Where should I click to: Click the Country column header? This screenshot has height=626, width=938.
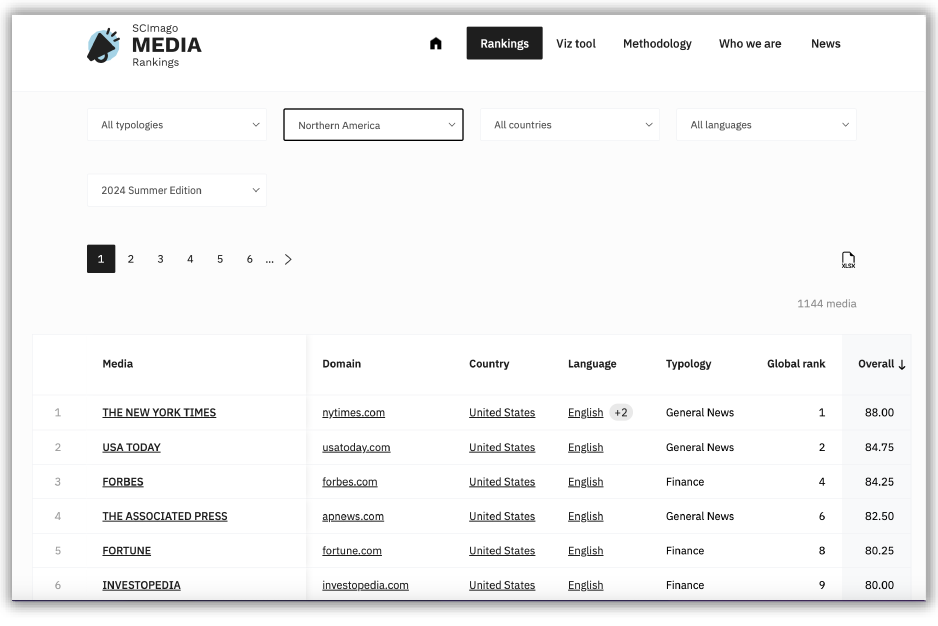point(489,364)
